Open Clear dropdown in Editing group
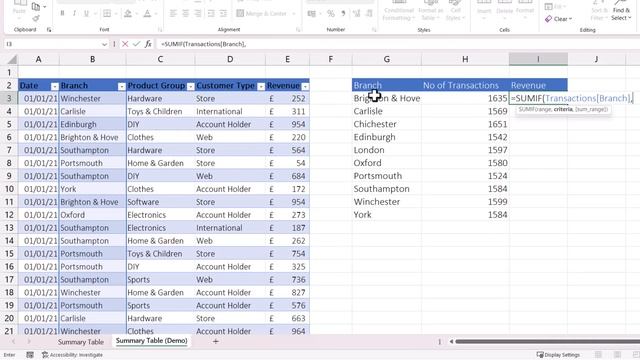This screenshot has width=640, height=360. tap(559, 19)
